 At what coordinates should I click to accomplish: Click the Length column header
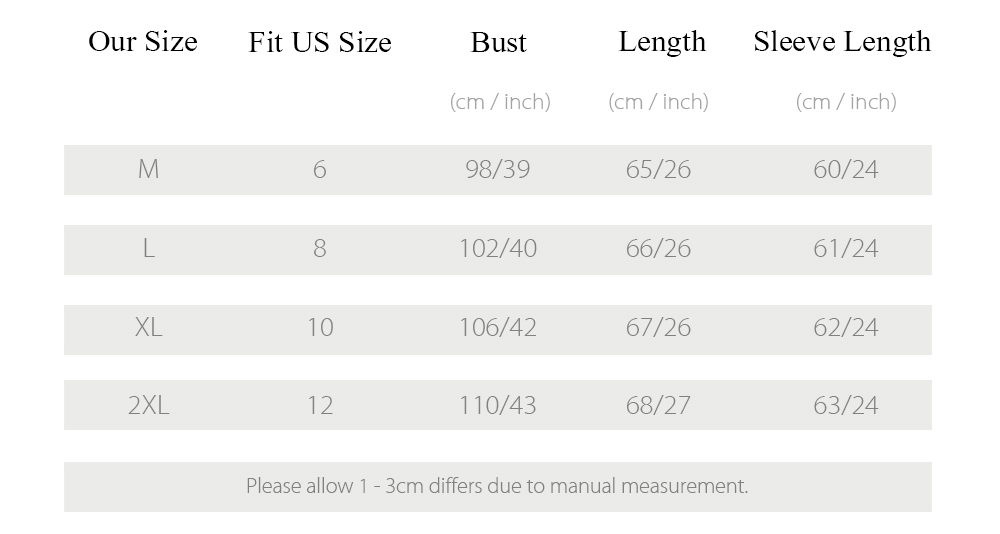[662, 43]
